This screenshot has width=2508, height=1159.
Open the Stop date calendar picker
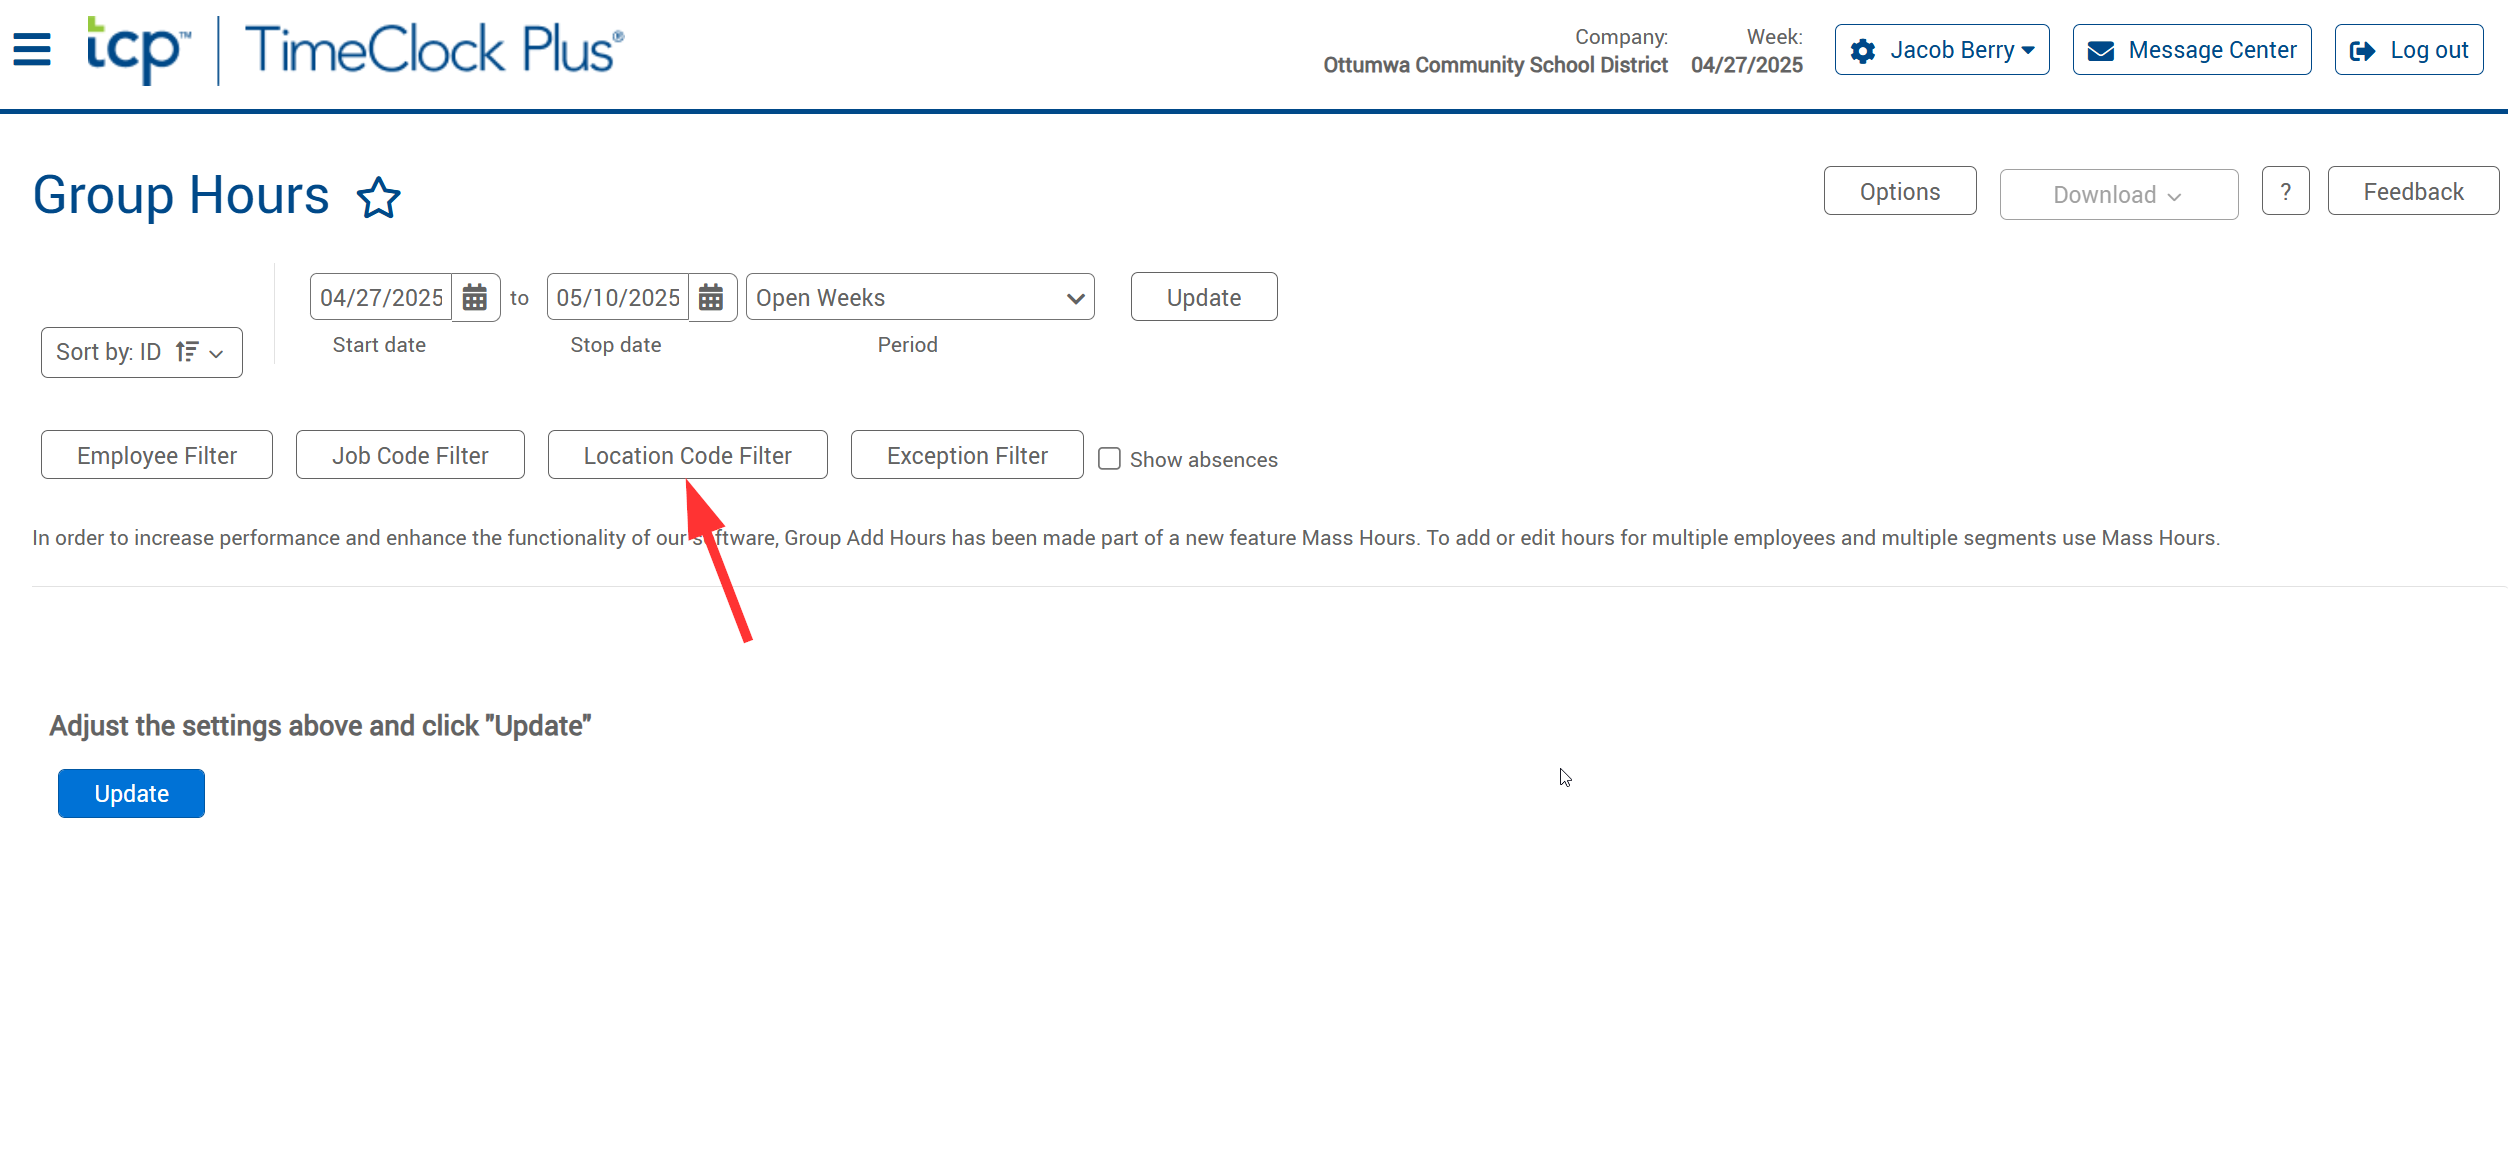711,297
